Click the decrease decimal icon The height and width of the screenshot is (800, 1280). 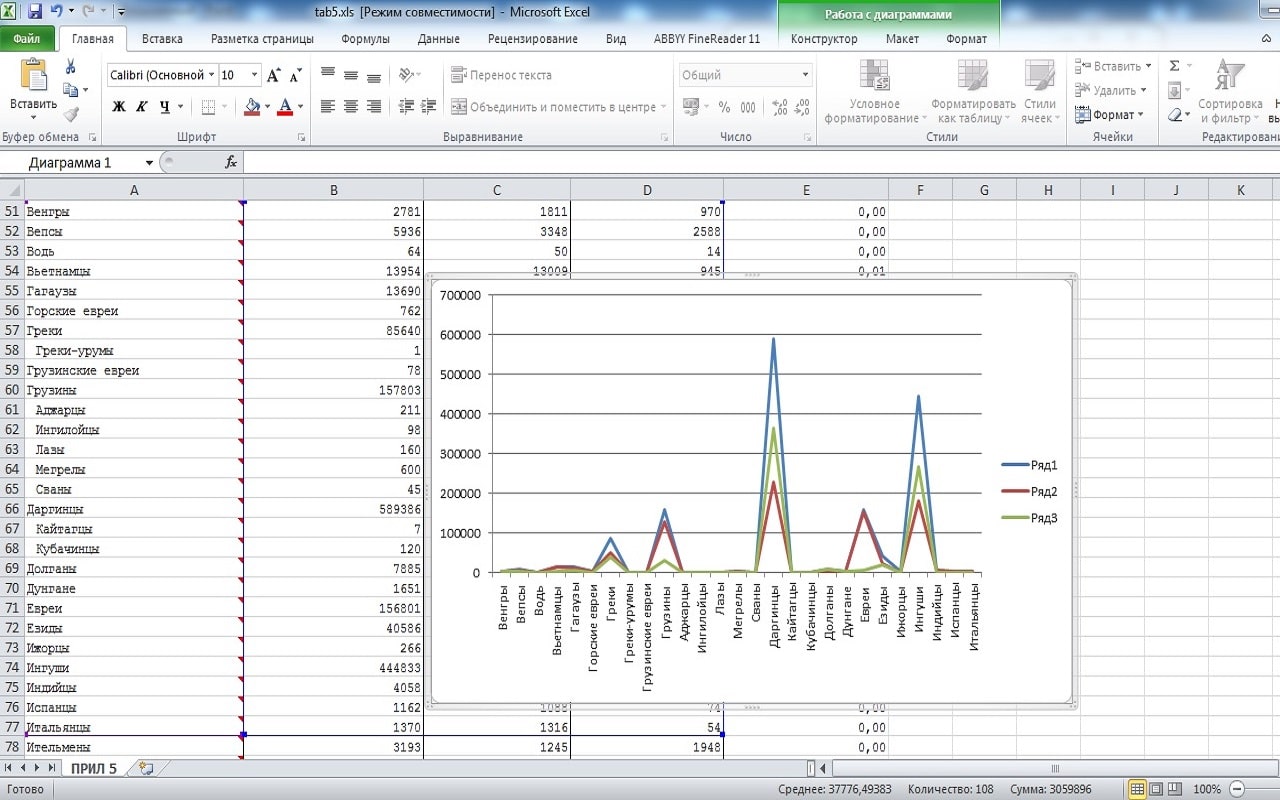(804, 107)
